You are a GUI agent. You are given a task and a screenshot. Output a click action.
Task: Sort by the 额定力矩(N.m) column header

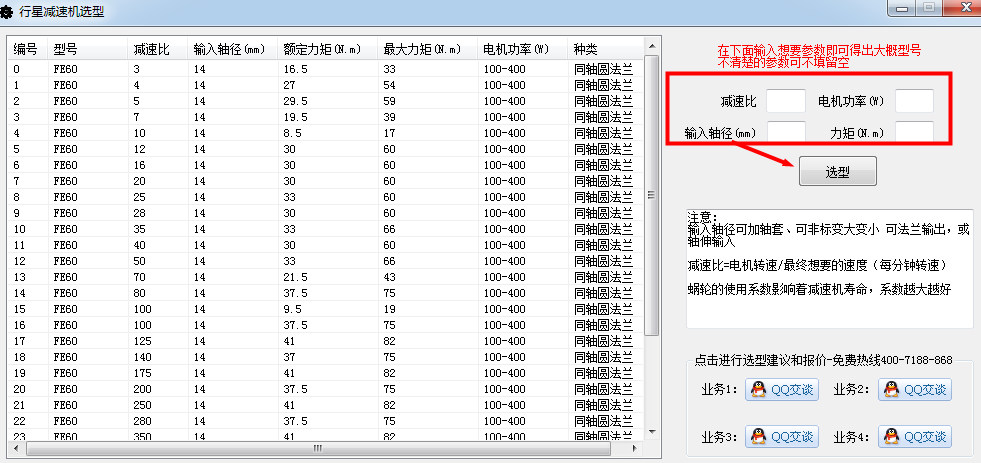coord(327,49)
